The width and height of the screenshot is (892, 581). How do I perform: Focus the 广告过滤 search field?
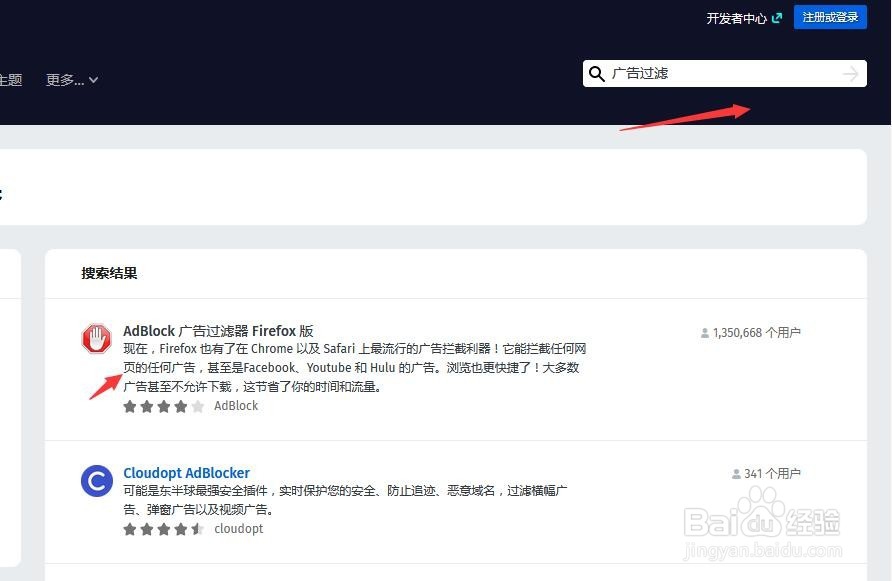tap(724, 73)
